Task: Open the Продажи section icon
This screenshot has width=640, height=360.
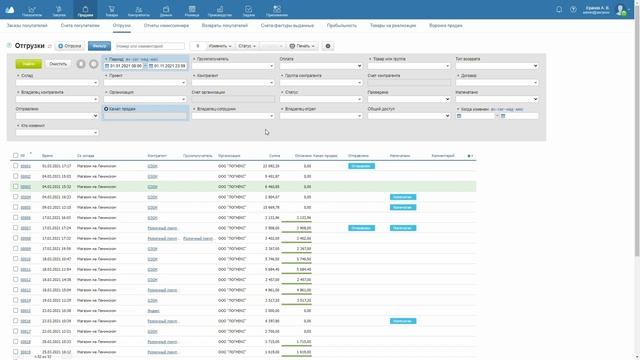Action: [85, 10]
